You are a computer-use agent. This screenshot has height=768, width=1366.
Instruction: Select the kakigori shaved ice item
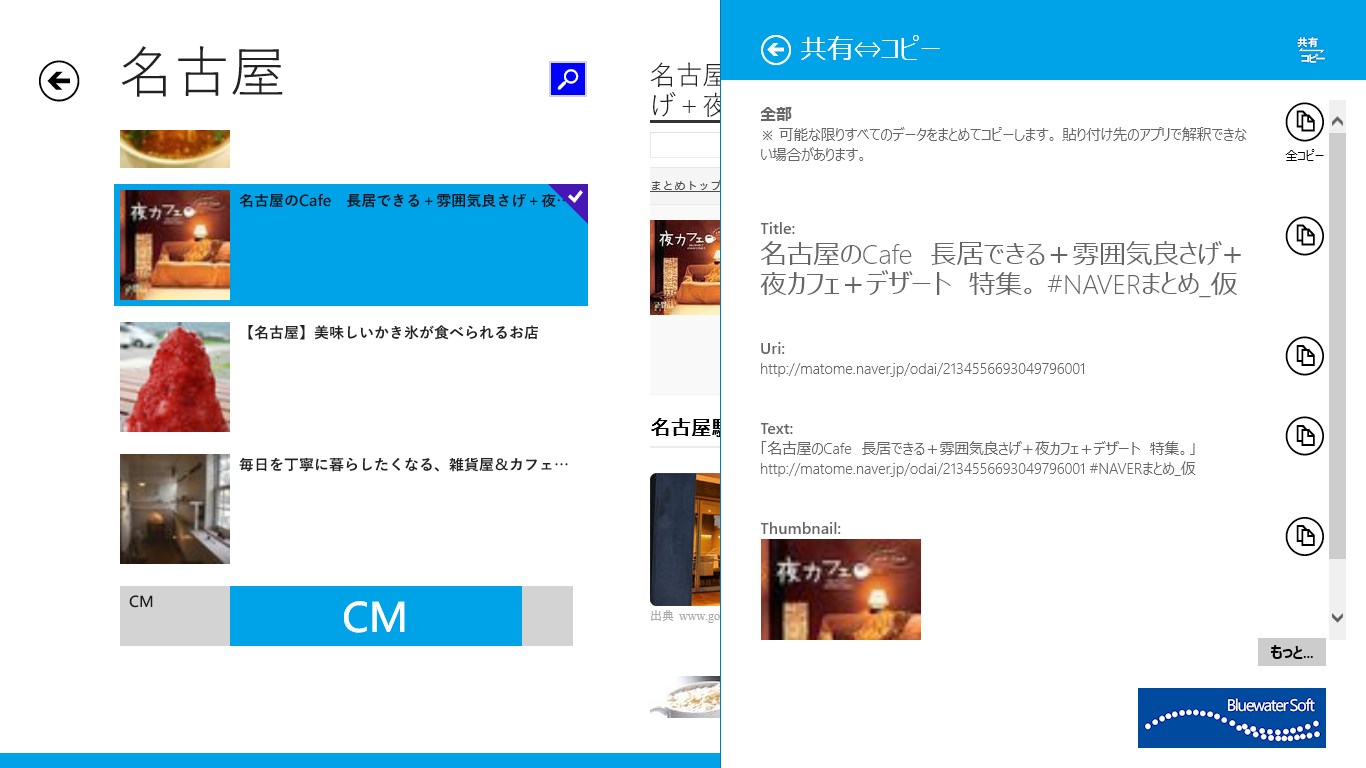pos(350,377)
